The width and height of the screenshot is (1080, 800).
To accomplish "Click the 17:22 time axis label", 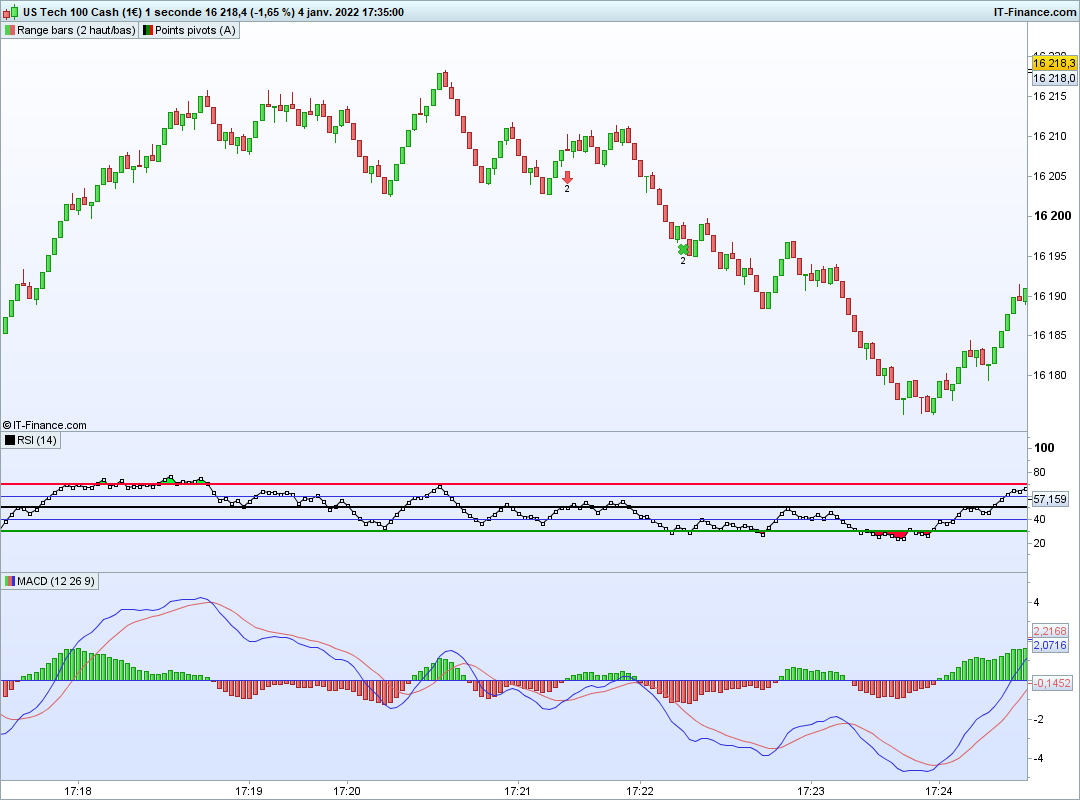I will [640, 791].
